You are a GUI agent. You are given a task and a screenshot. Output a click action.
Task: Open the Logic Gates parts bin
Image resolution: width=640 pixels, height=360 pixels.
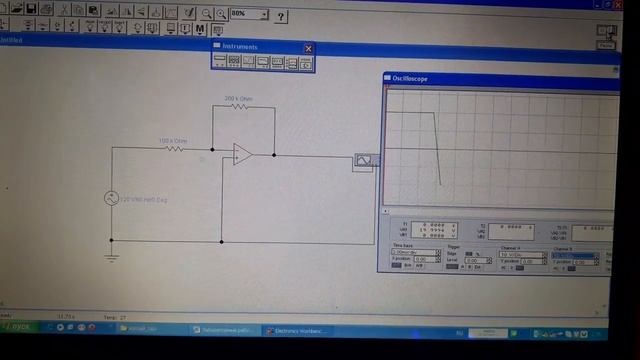138,28
